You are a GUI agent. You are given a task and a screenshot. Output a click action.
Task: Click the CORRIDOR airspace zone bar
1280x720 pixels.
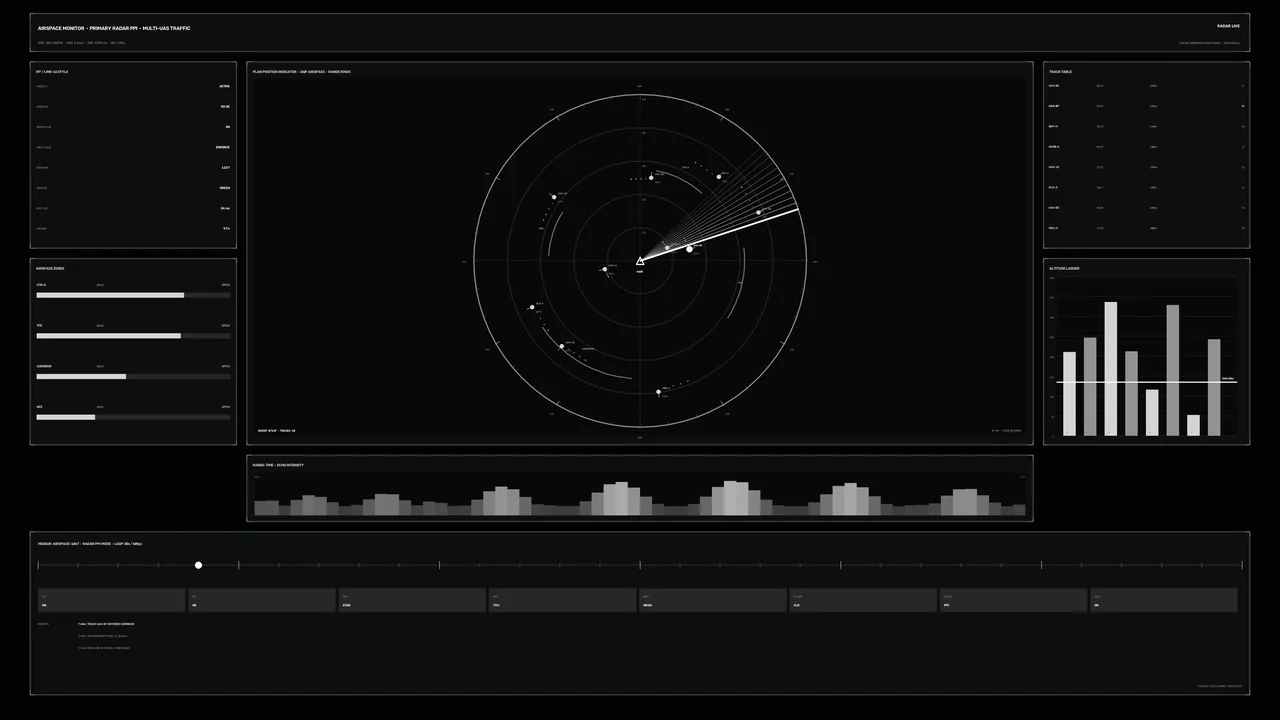133,376
